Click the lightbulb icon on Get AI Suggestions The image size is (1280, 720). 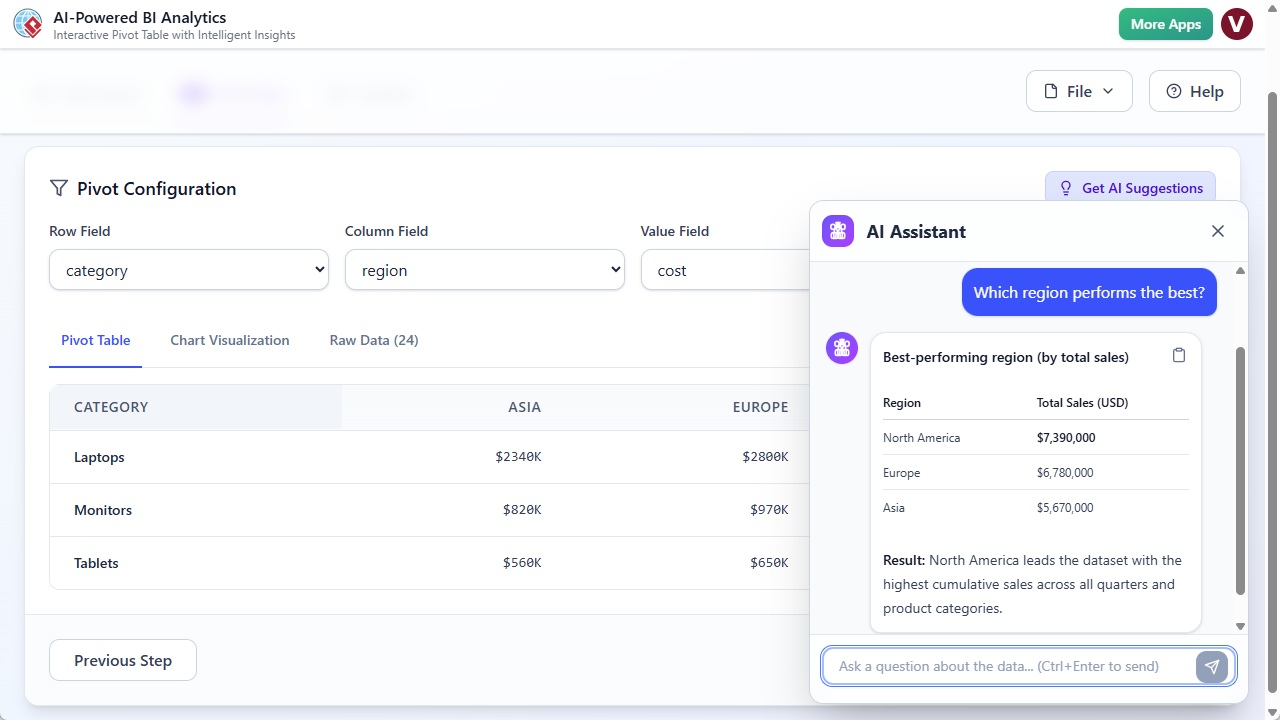click(1065, 187)
